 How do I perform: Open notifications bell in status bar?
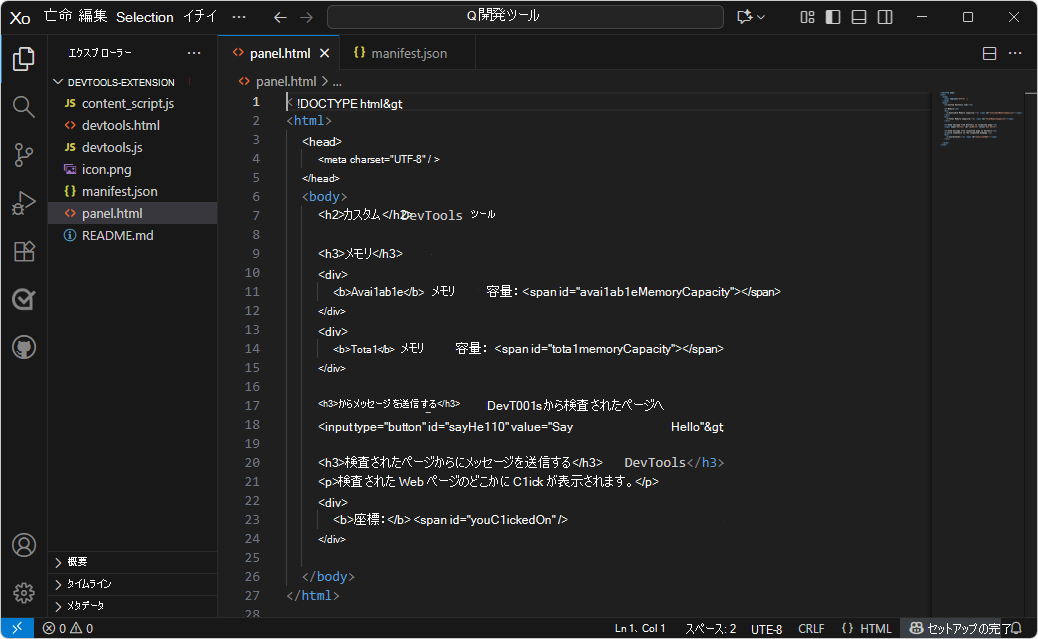[1015, 628]
